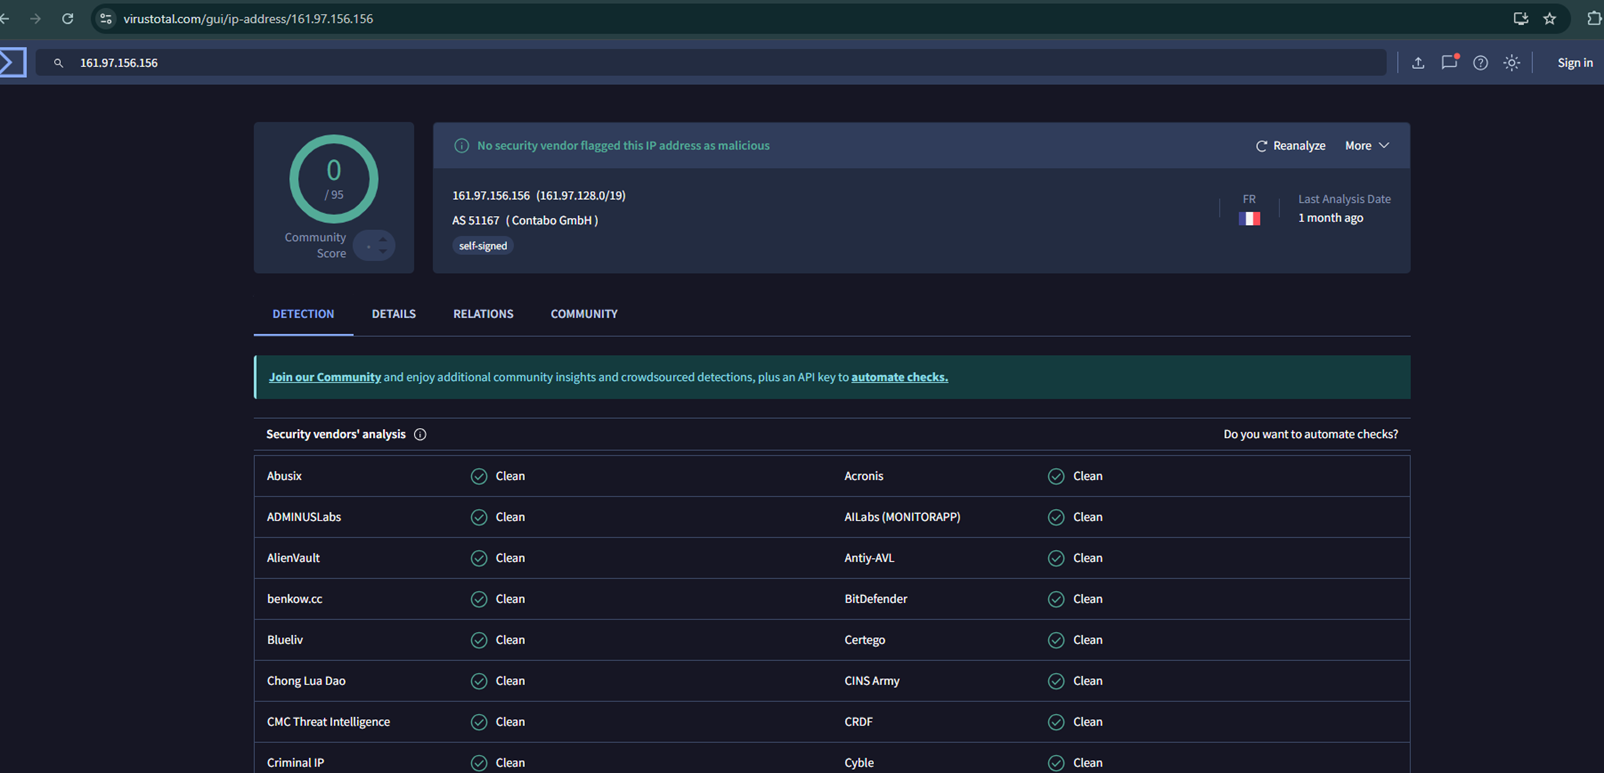Open the browser extensions icon
Image resolution: width=1604 pixels, height=773 pixels.
pyautogui.click(x=1594, y=19)
